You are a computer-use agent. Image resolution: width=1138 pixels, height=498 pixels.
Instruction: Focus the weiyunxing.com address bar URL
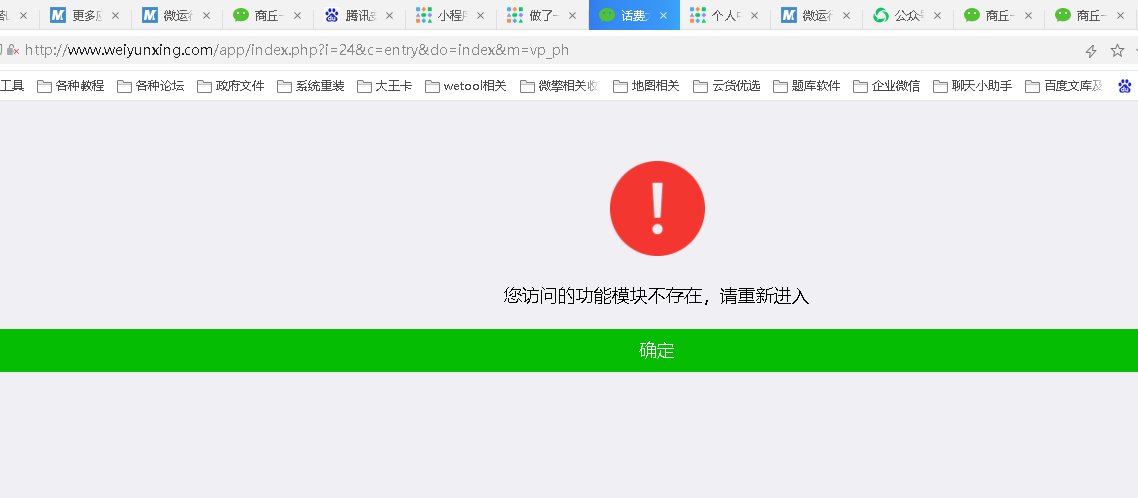point(297,50)
